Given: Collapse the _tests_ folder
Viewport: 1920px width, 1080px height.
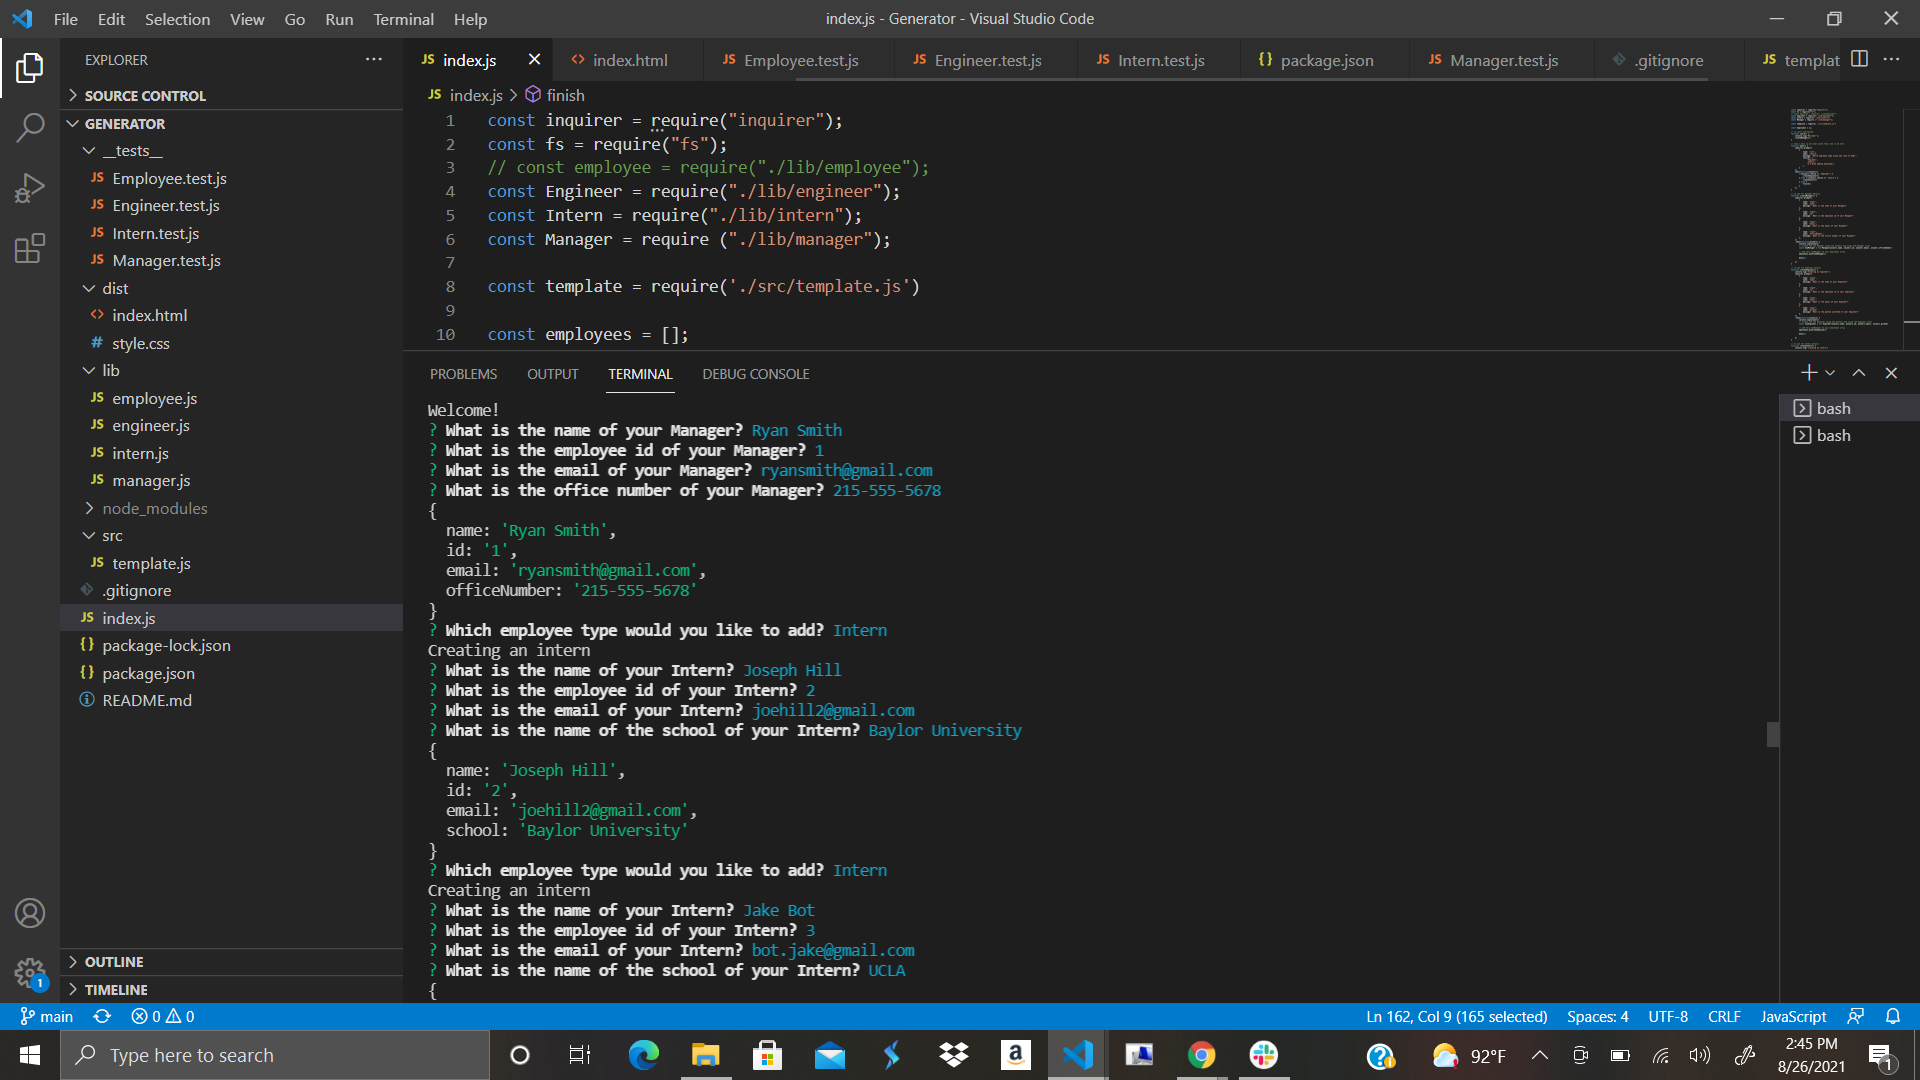Looking at the screenshot, I should (232, 150).
